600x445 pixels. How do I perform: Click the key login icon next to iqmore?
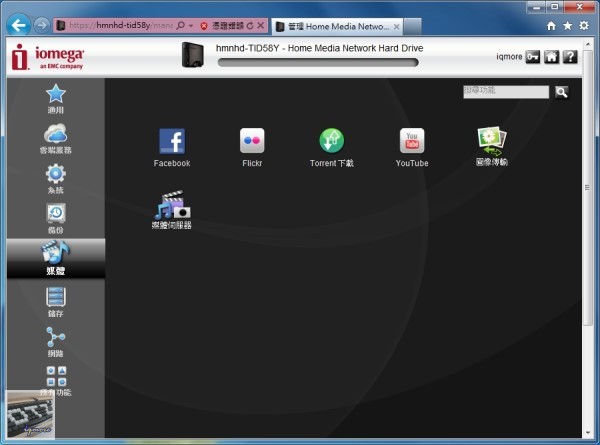(532, 57)
